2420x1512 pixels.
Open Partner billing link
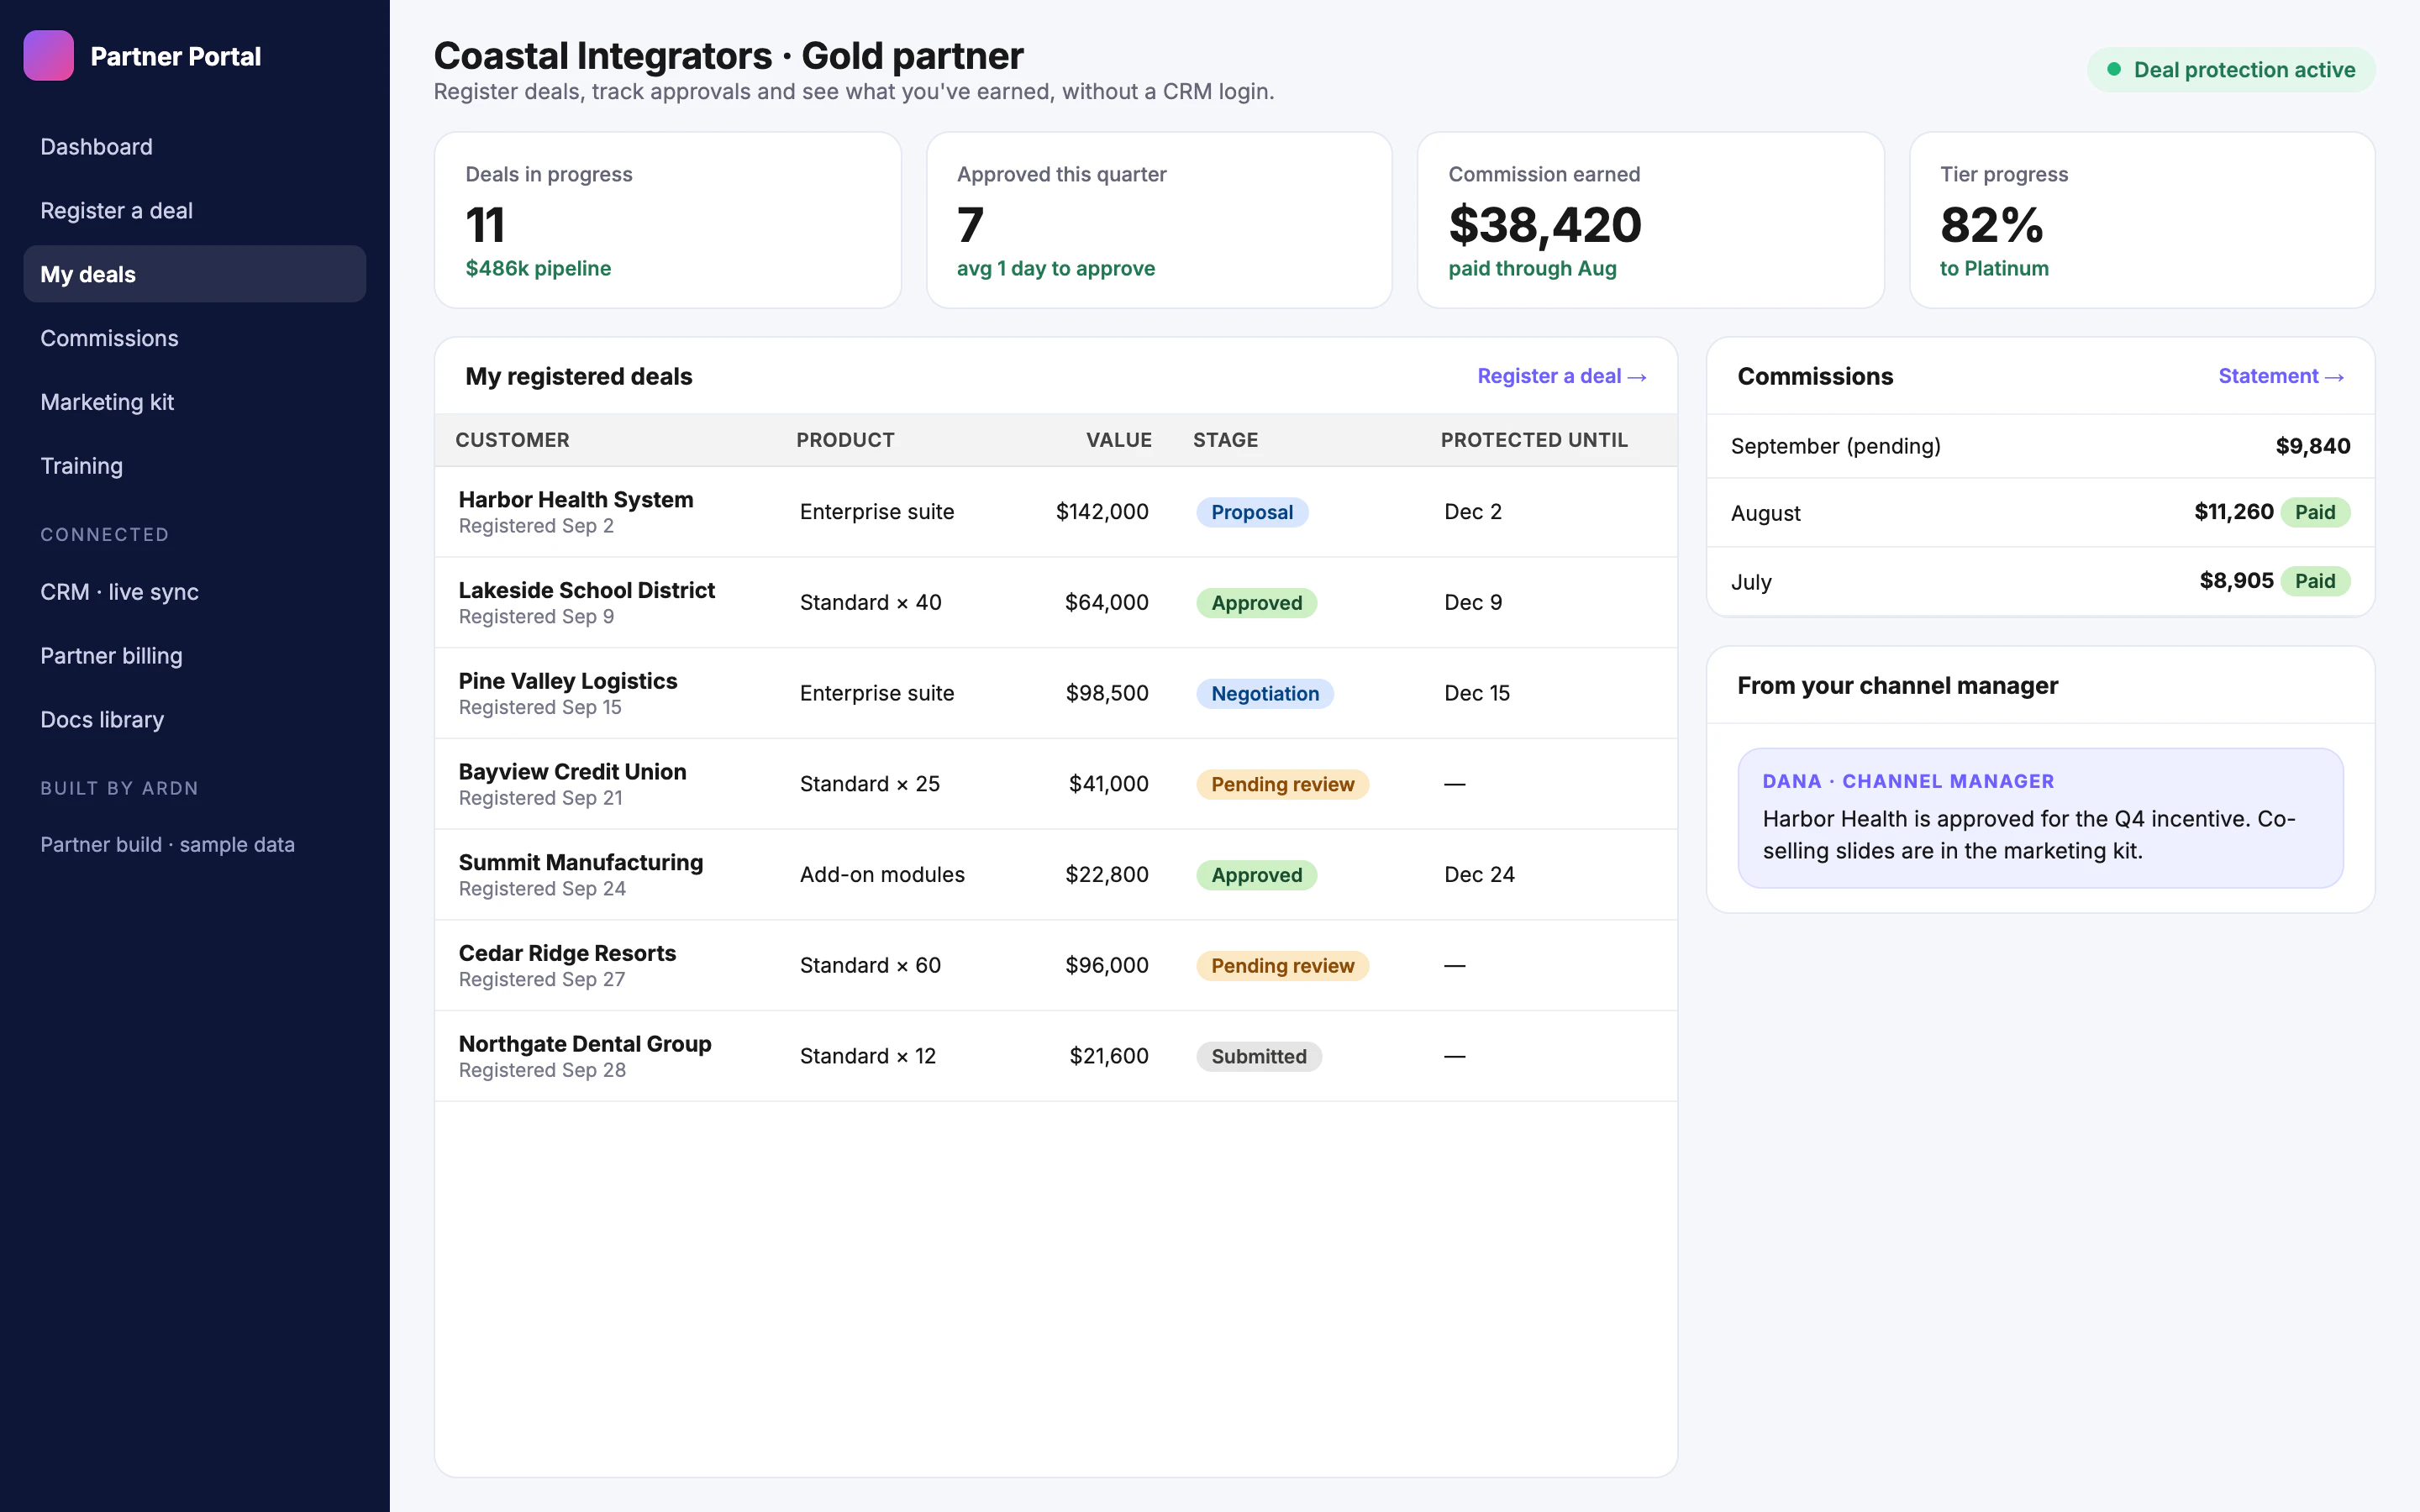click(x=195, y=656)
